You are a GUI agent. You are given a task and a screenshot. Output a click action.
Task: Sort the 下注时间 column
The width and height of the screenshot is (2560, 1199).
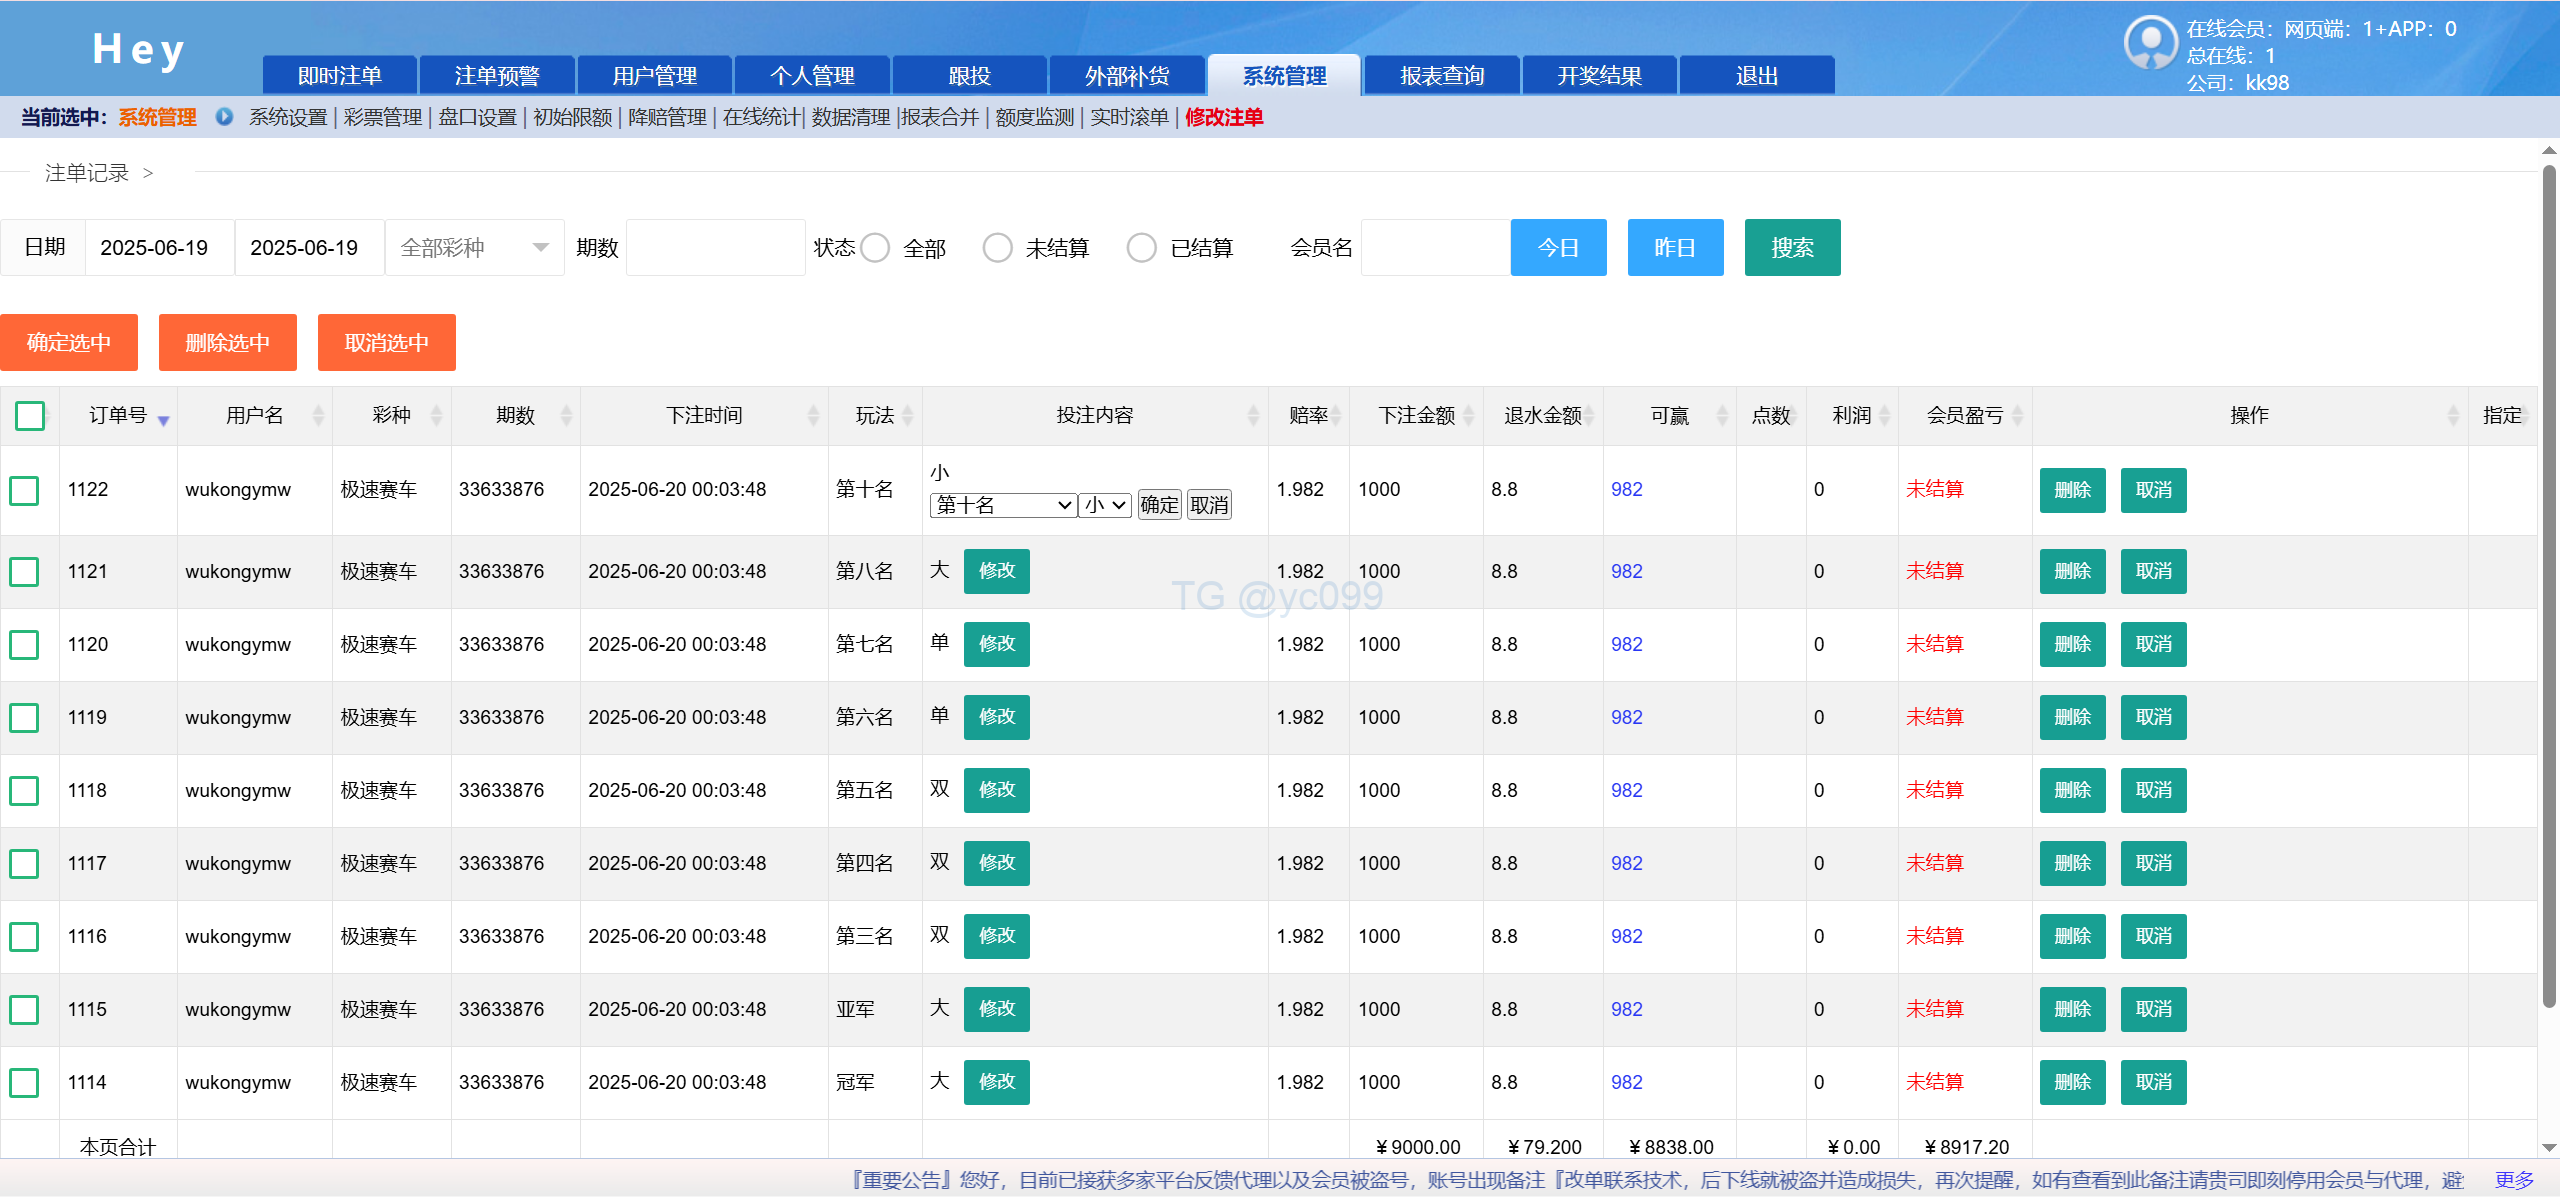coord(813,415)
